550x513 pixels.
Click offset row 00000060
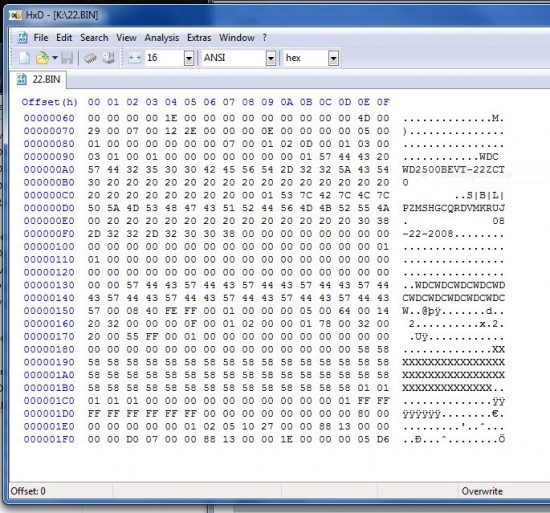pyautogui.click(x=49, y=118)
